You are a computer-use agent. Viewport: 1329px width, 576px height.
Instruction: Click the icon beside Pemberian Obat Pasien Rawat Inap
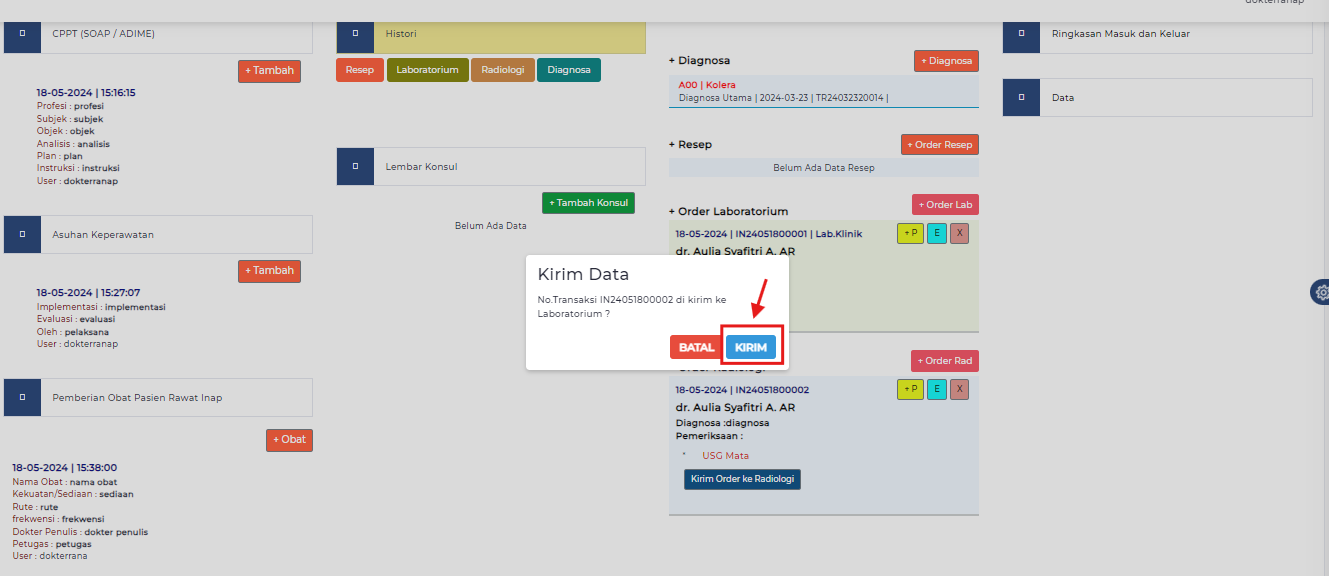21,397
